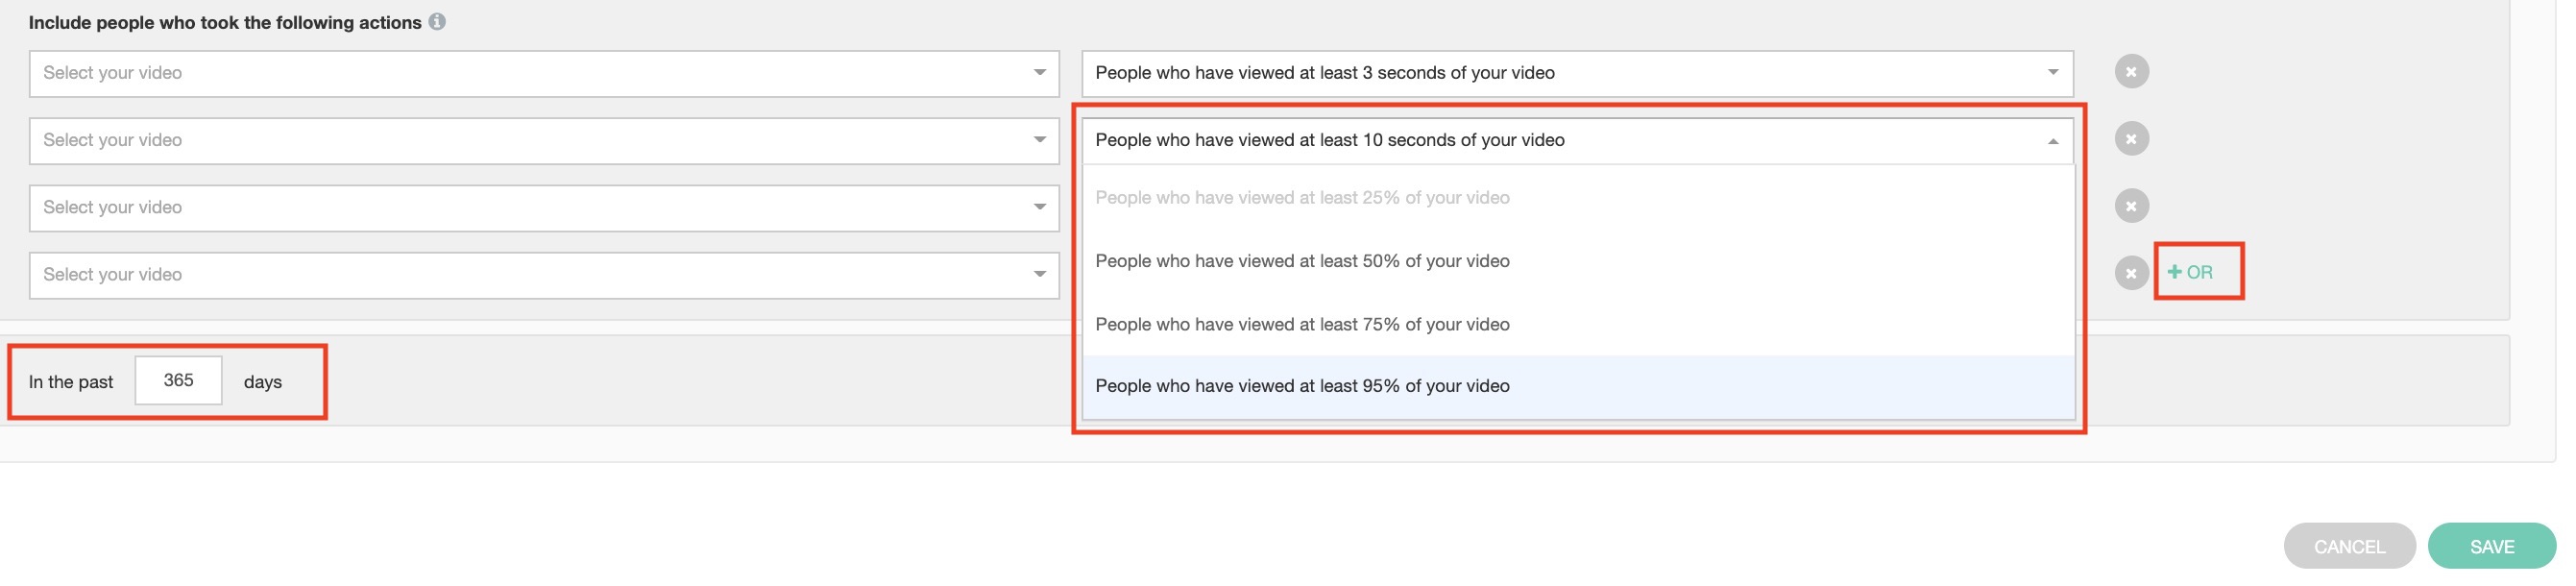Remove the first video action row
The height and width of the screenshot is (586, 2576).
[2131, 72]
